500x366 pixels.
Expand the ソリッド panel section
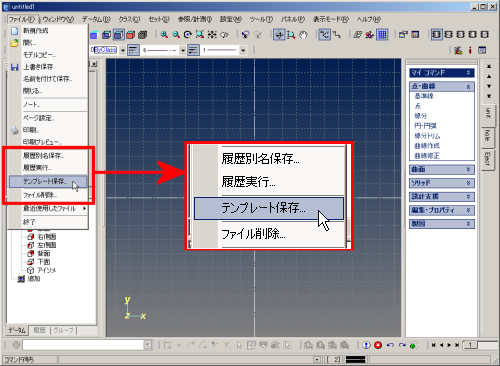(442, 183)
